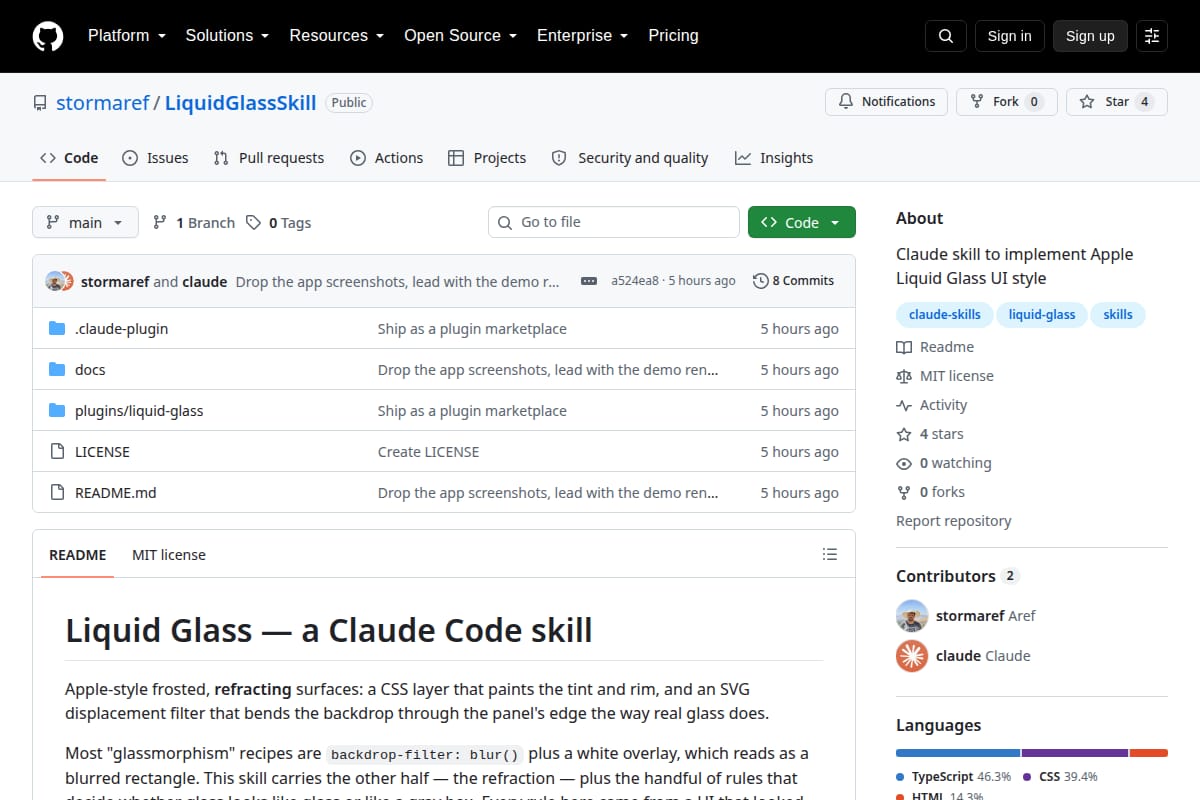Viewport: 1200px width, 800px height.
Task: Open the appearance settings icon button
Action: tap(1152, 36)
